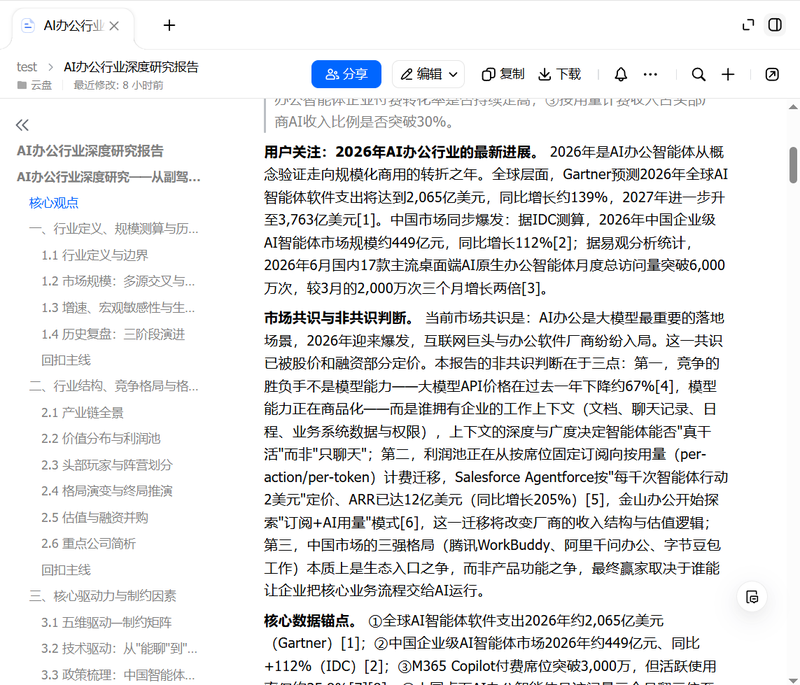The width and height of the screenshot is (800, 685).
Task: Click the 用户关注 bold paragraph heading
Action: (x=401, y=152)
